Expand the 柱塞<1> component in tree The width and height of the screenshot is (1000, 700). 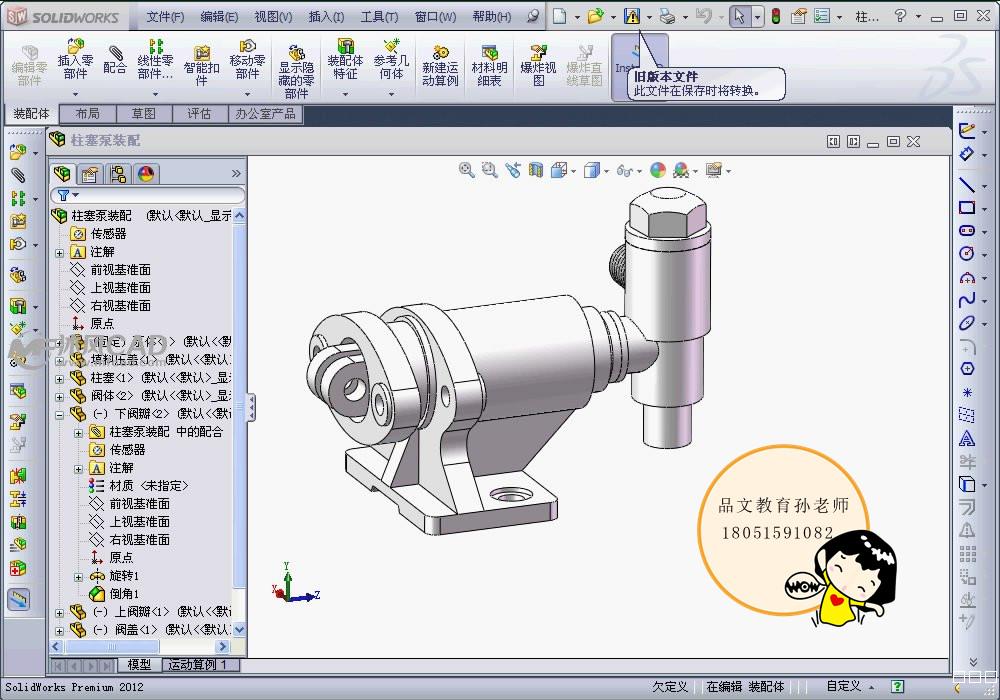point(60,378)
